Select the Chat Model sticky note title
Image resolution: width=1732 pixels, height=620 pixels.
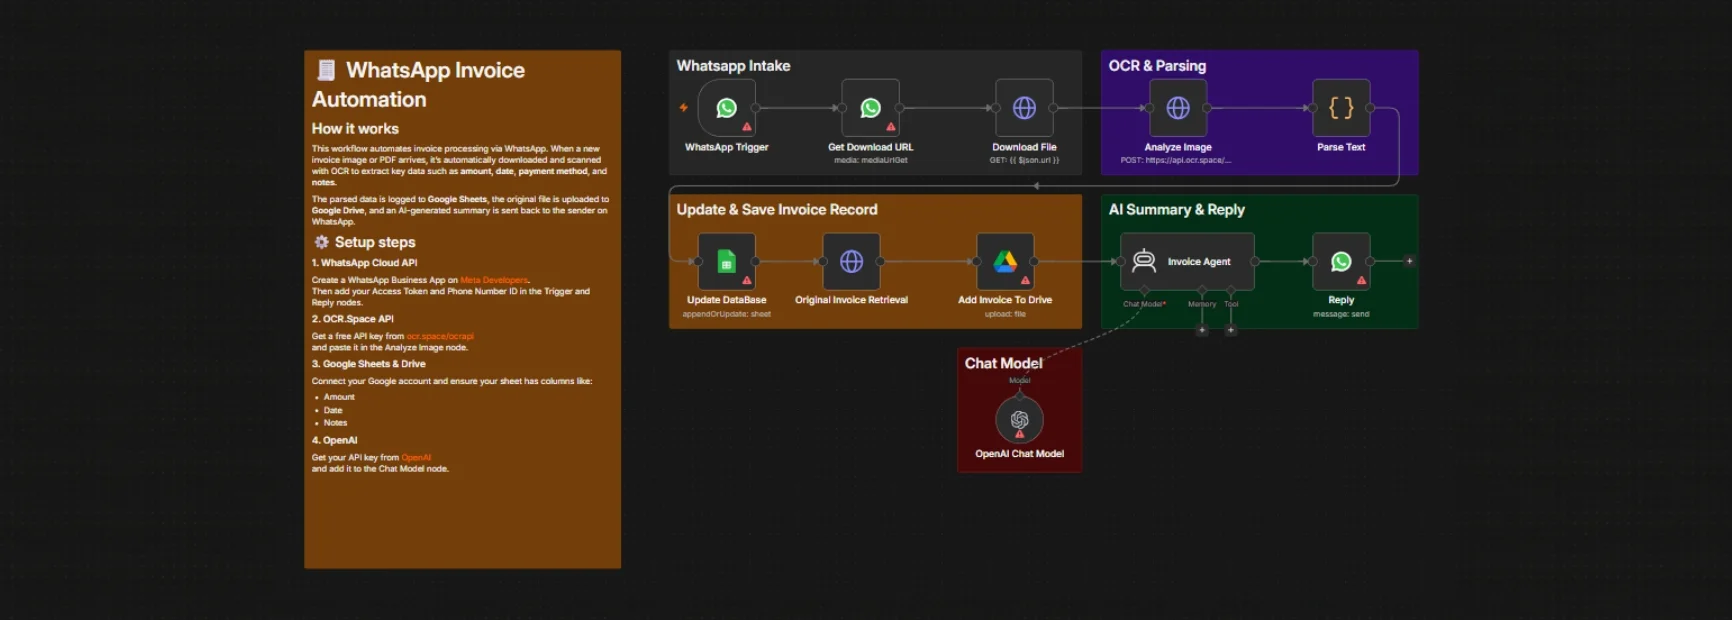click(1003, 364)
